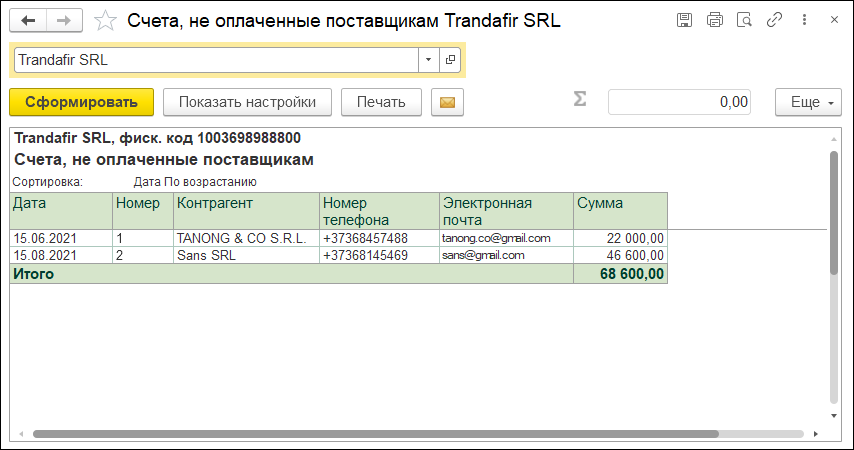Send report by email envelope icon
This screenshot has width=854, height=450.
pos(447,102)
